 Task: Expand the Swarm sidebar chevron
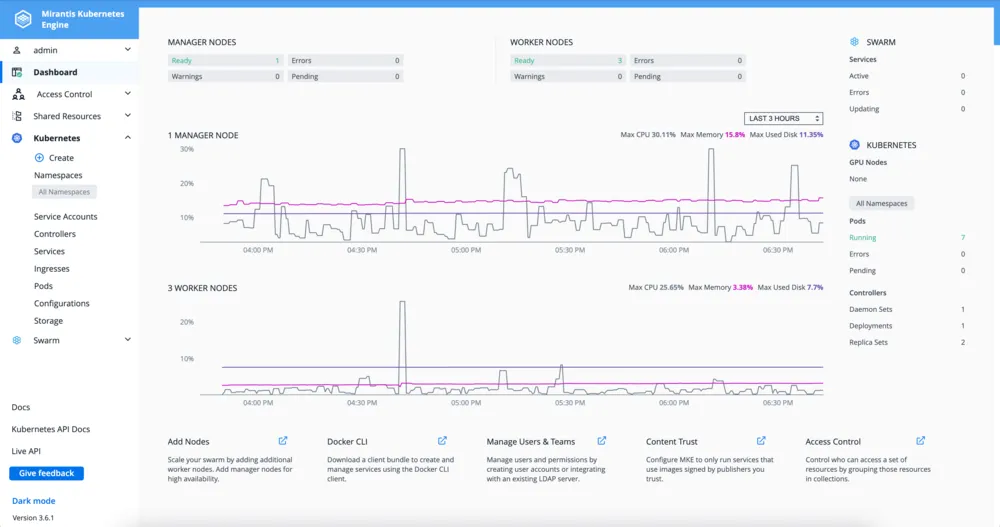point(128,339)
